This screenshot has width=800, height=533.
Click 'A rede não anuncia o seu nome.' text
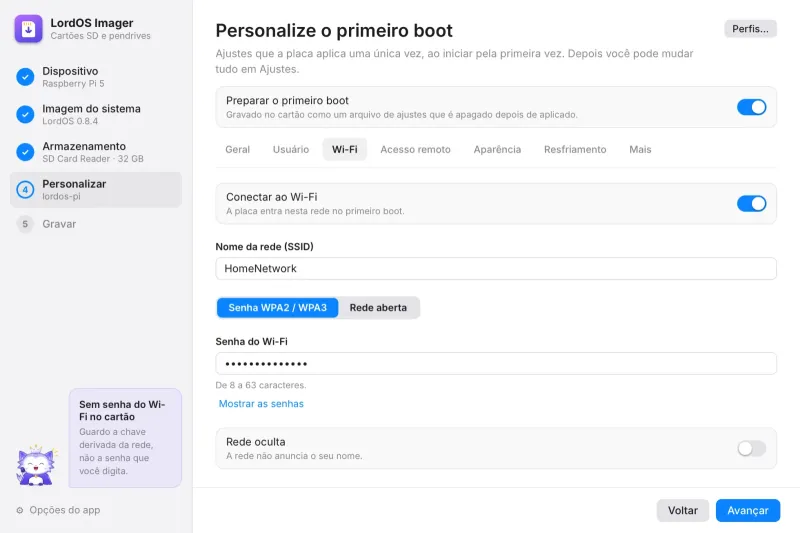294,456
